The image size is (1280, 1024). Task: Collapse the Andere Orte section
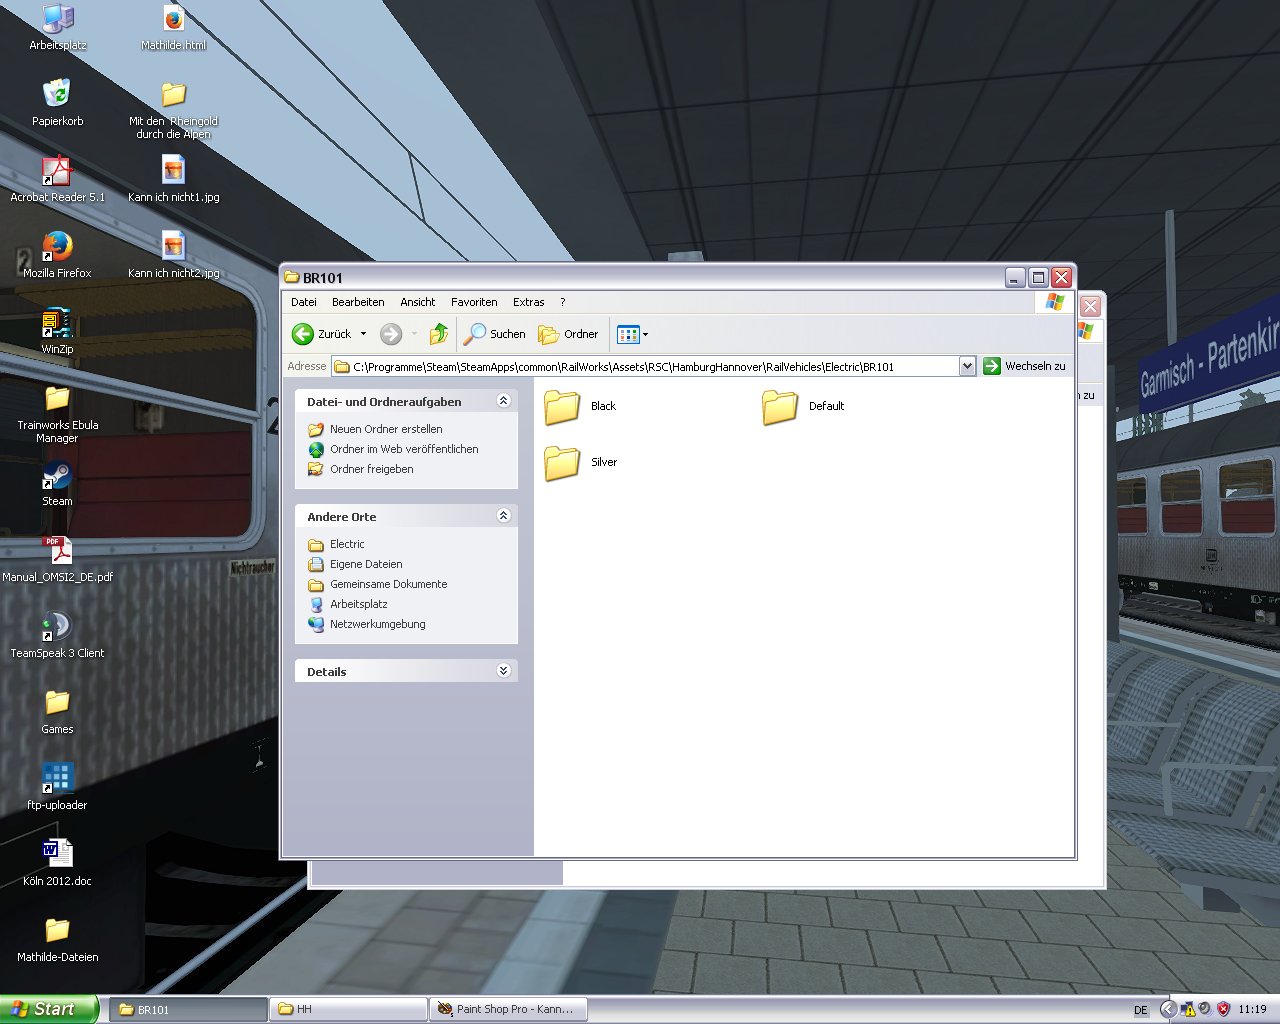tap(503, 516)
